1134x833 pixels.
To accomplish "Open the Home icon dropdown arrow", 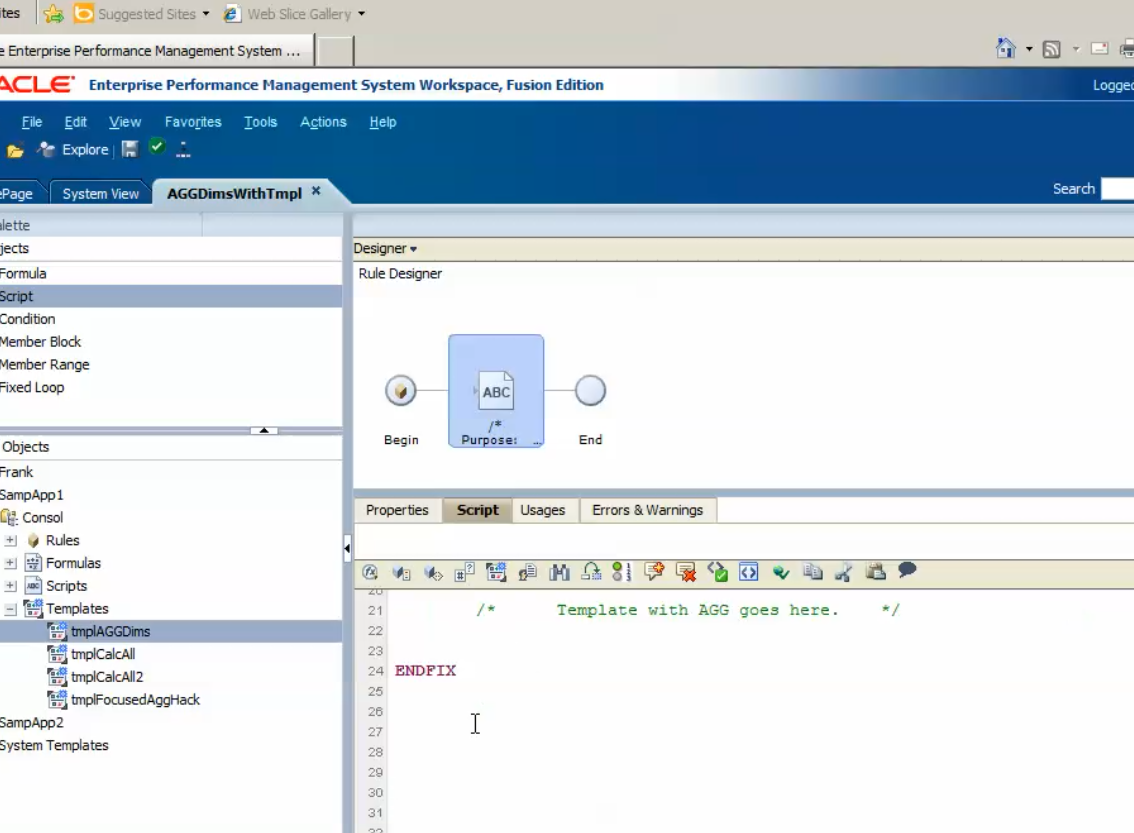I will (x=1028, y=49).
